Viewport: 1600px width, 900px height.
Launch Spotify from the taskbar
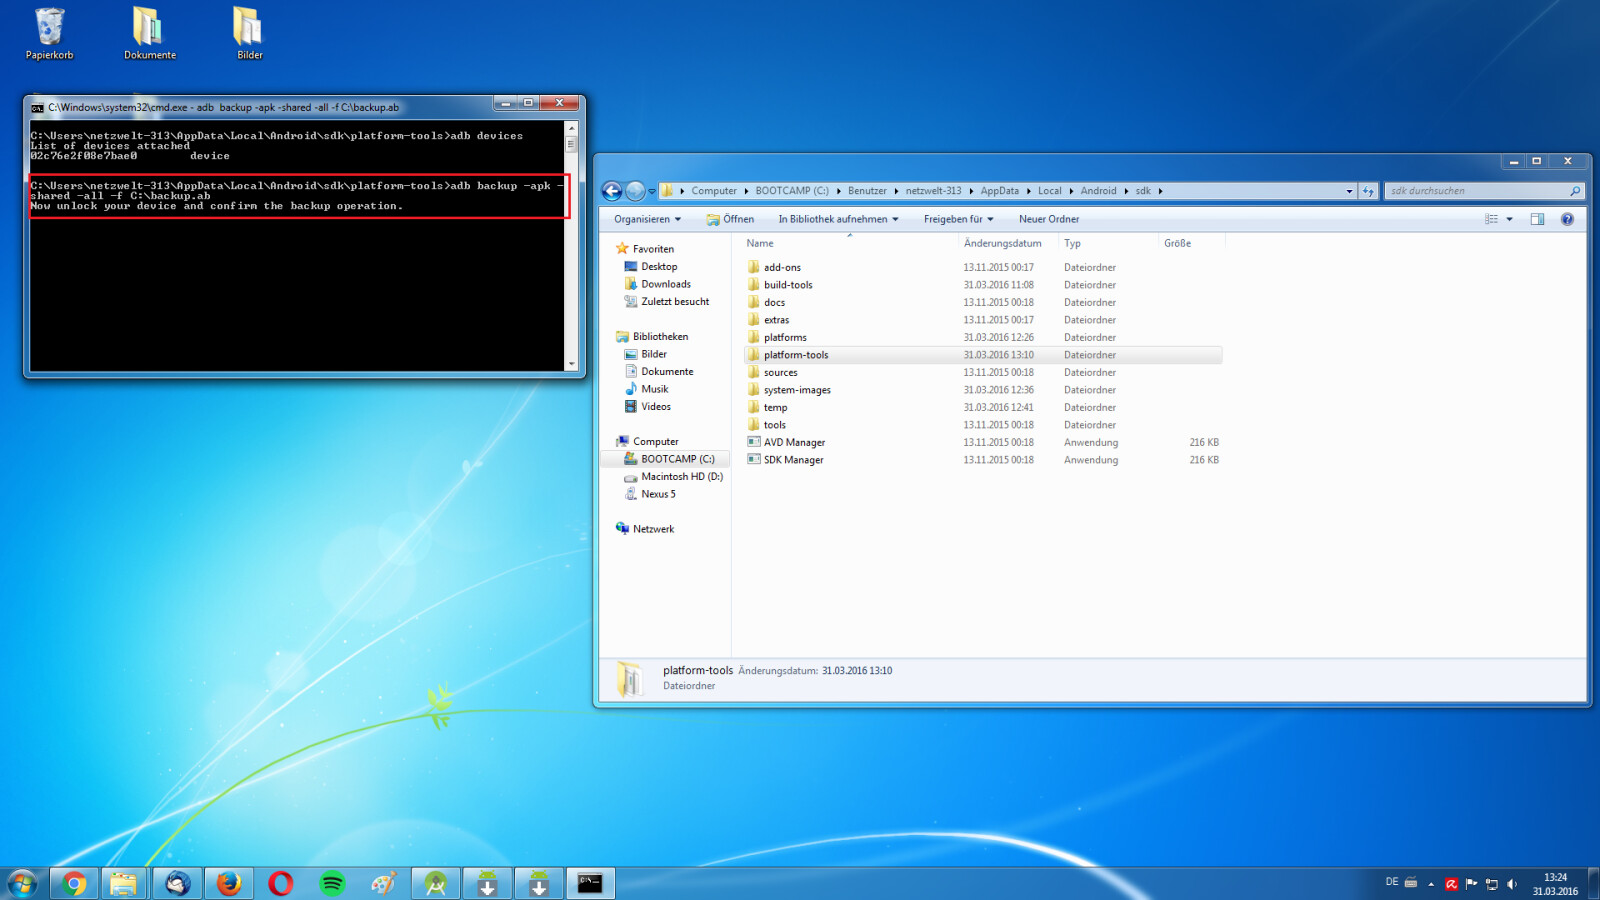point(333,883)
